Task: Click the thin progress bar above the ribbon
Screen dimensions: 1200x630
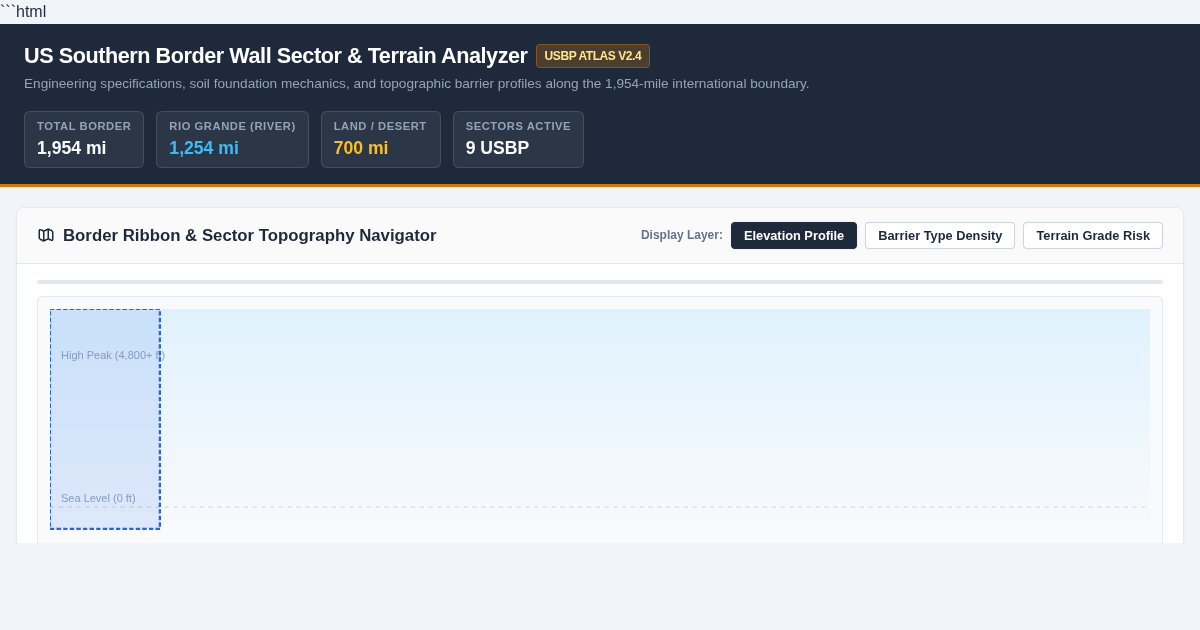Action: click(x=600, y=282)
